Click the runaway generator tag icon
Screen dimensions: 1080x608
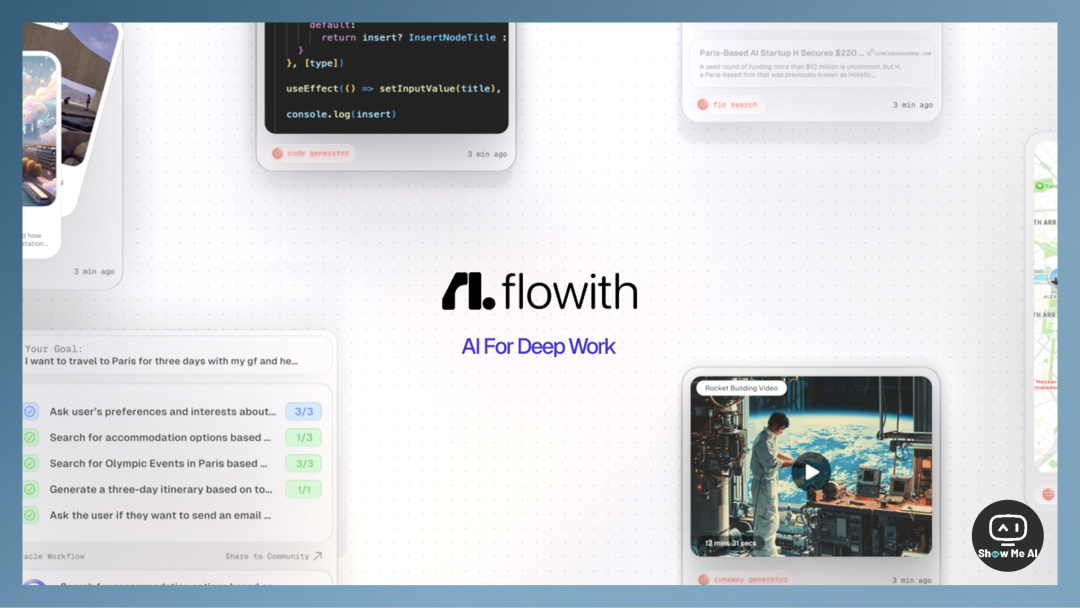click(x=703, y=580)
